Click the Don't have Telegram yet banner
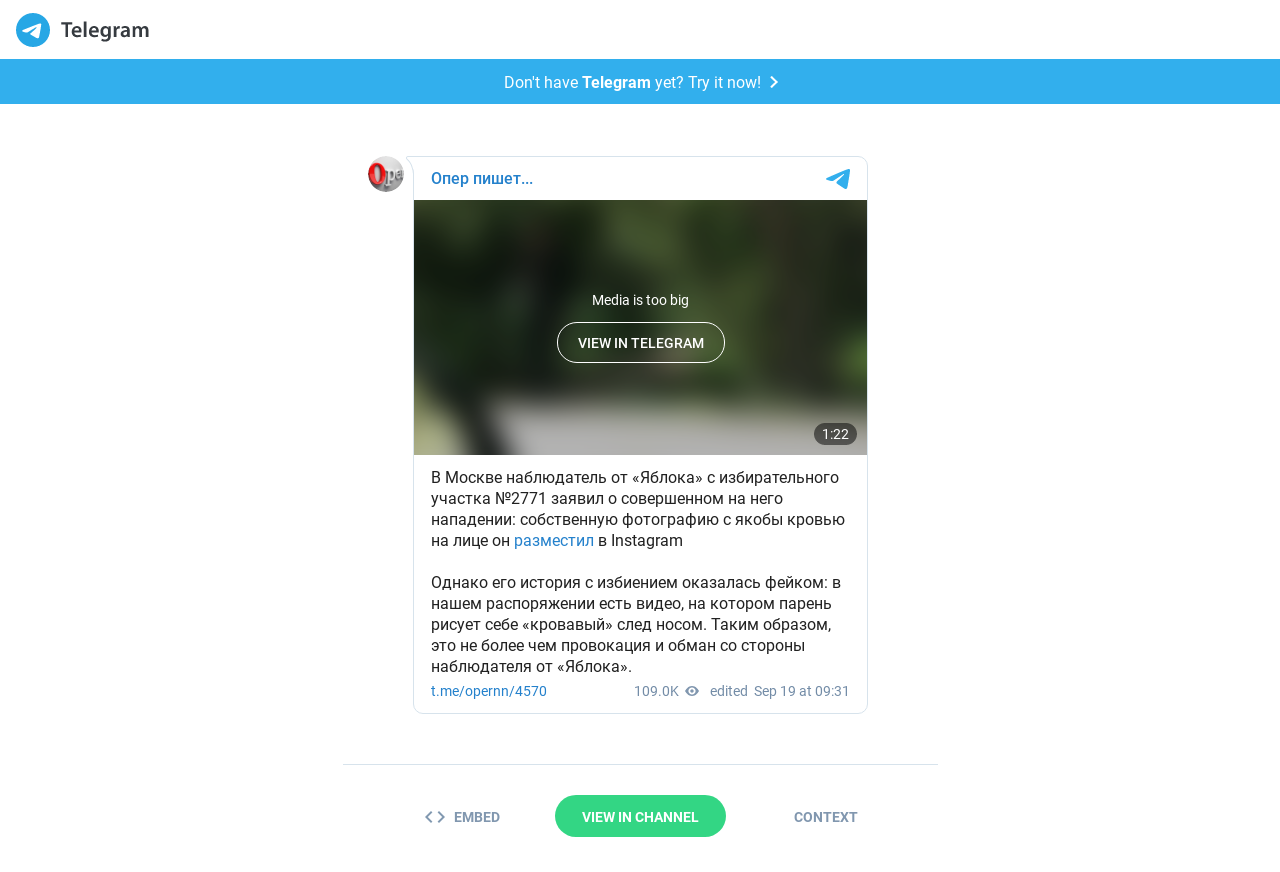The width and height of the screenshot is (1280, 872). coord(640,82)
